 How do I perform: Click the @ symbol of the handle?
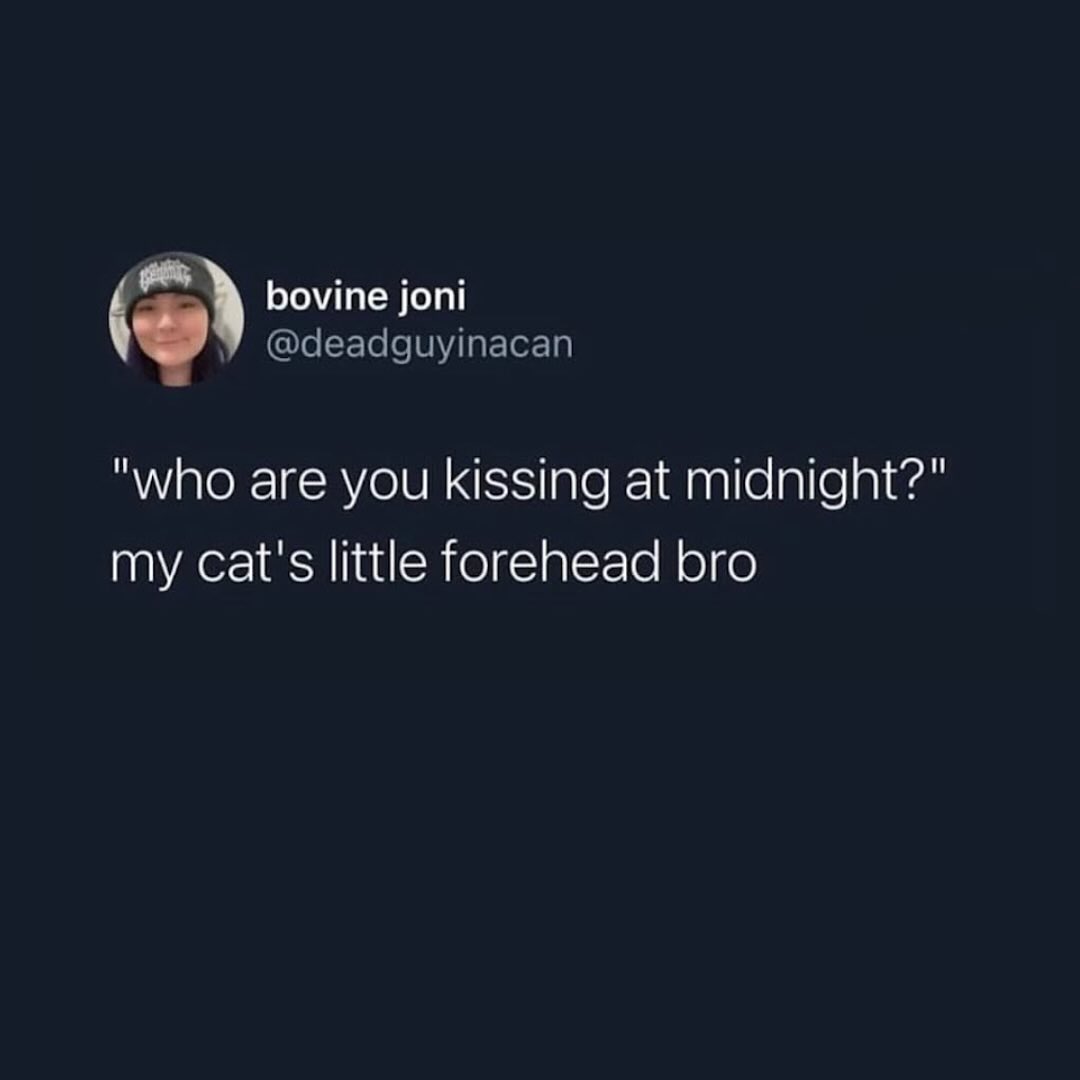(280, 345)
